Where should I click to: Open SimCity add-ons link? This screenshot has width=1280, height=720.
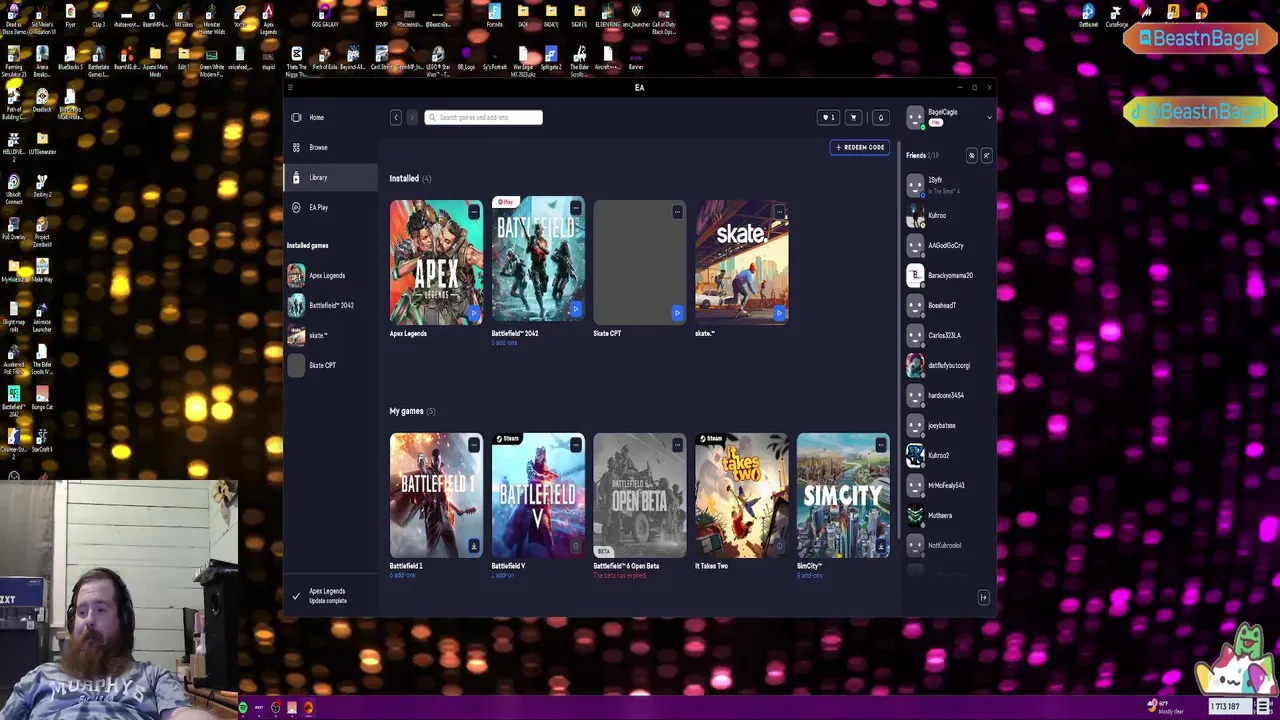point(809,576)
